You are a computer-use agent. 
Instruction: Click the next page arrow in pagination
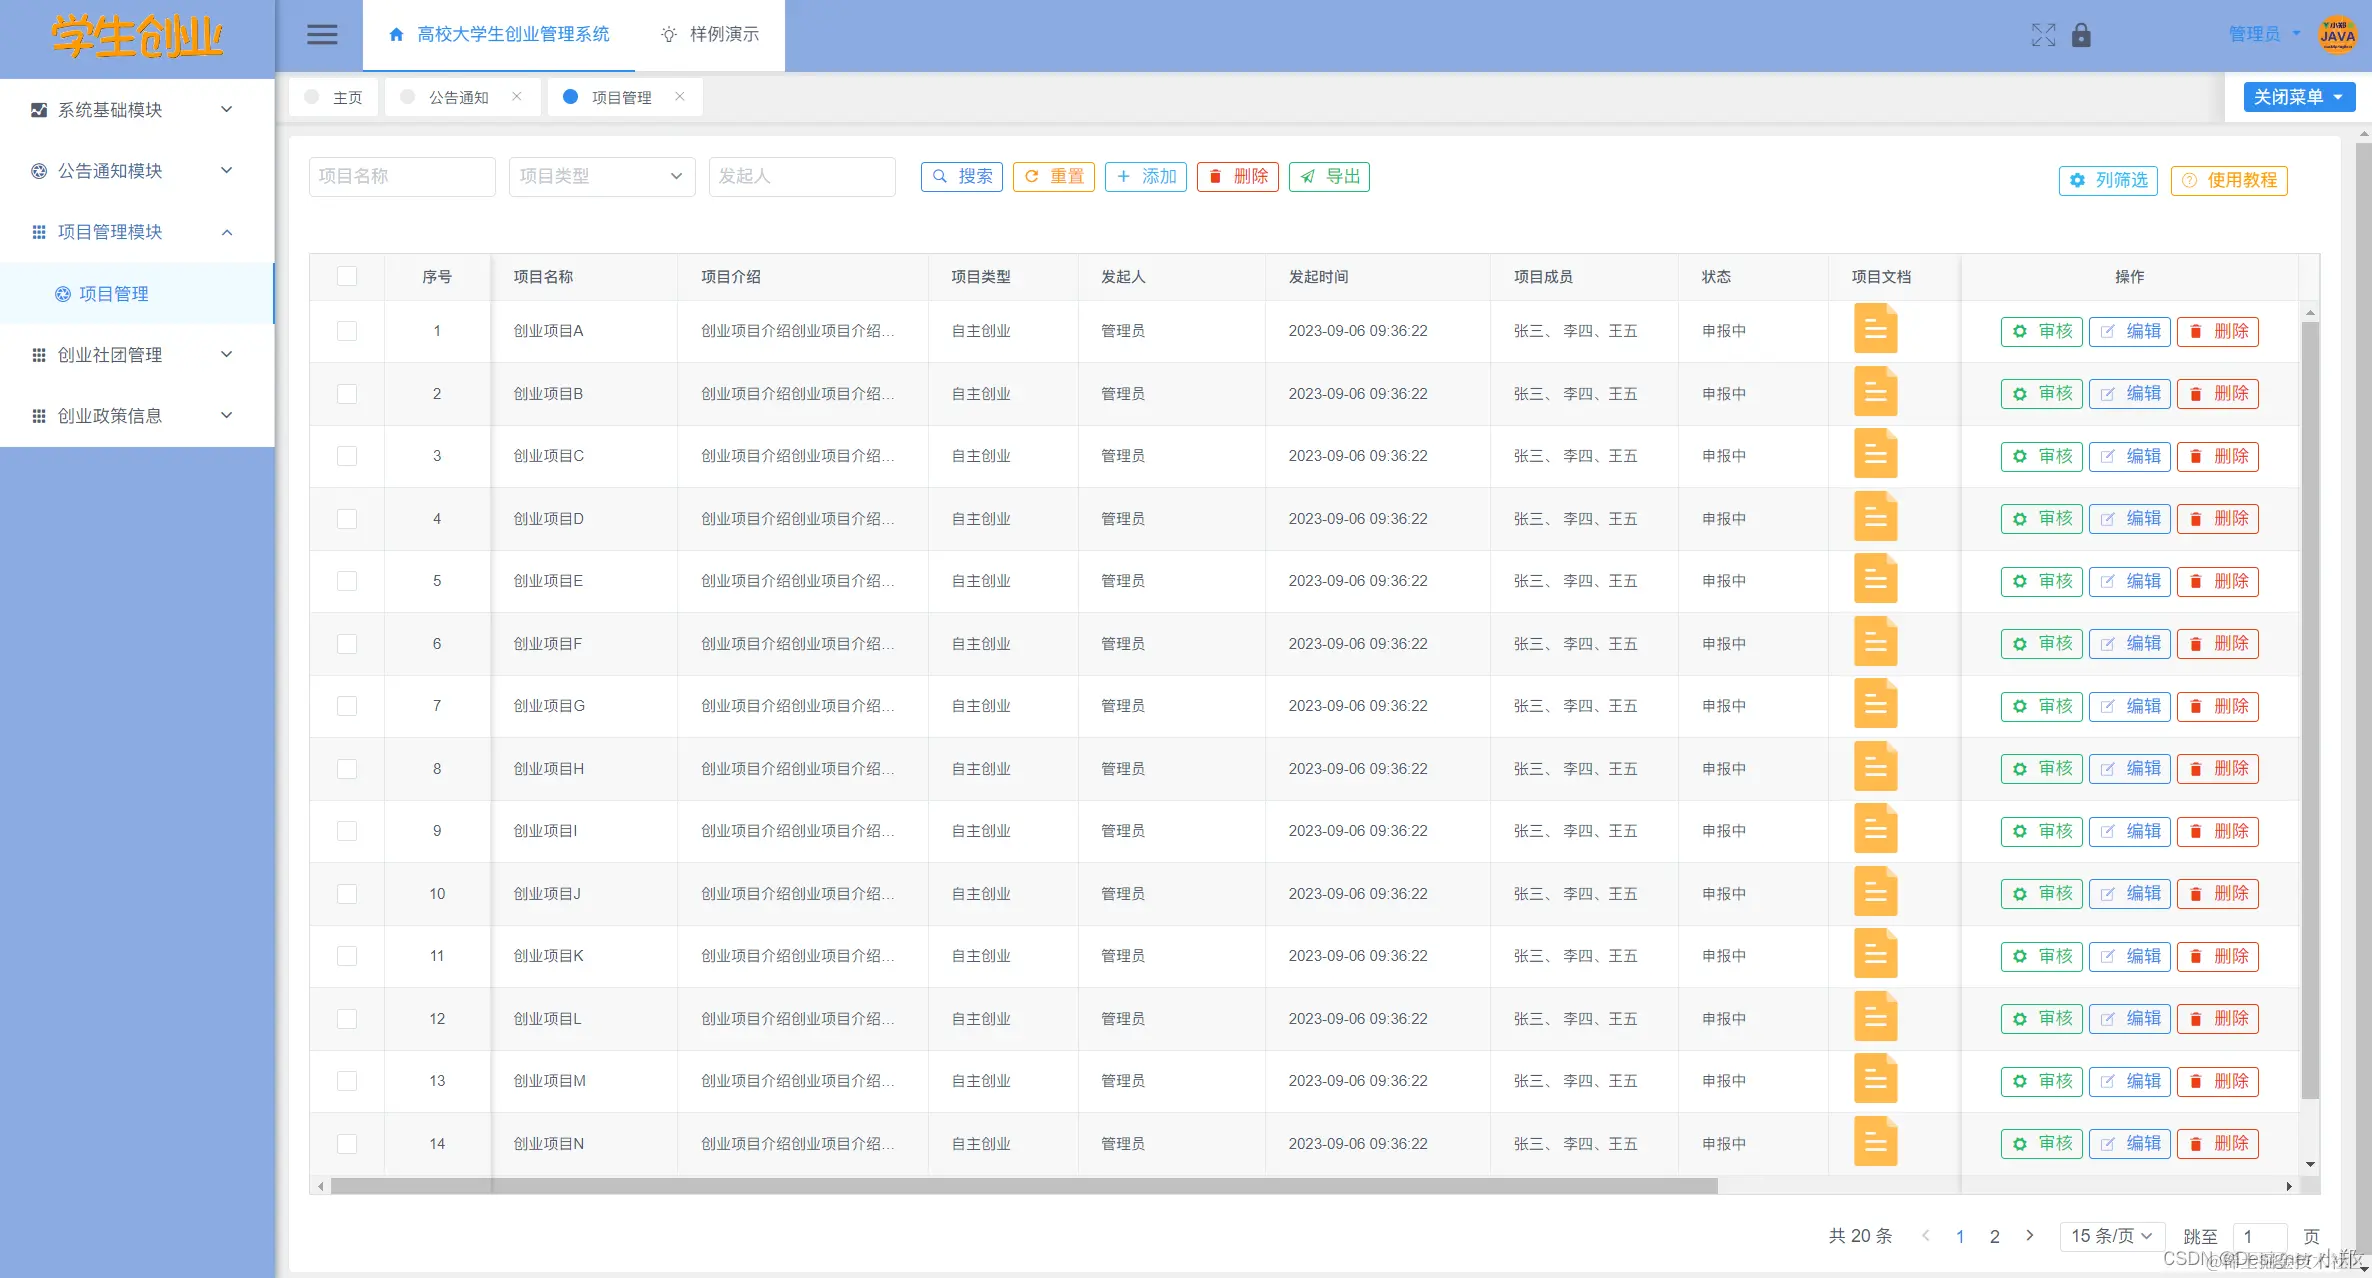pos(2029,1235)
